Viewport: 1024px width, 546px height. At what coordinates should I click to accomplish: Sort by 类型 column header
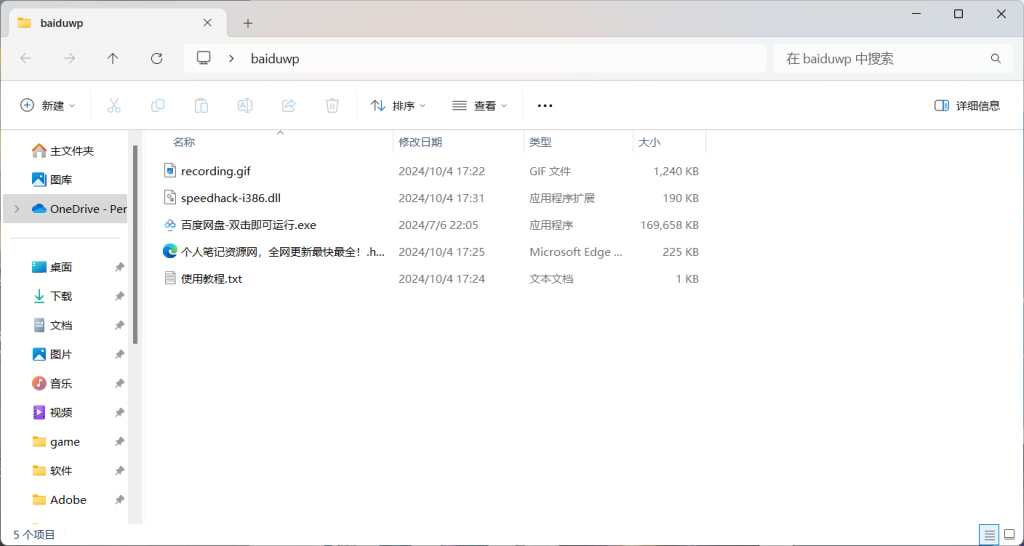[x=540, y=142]
